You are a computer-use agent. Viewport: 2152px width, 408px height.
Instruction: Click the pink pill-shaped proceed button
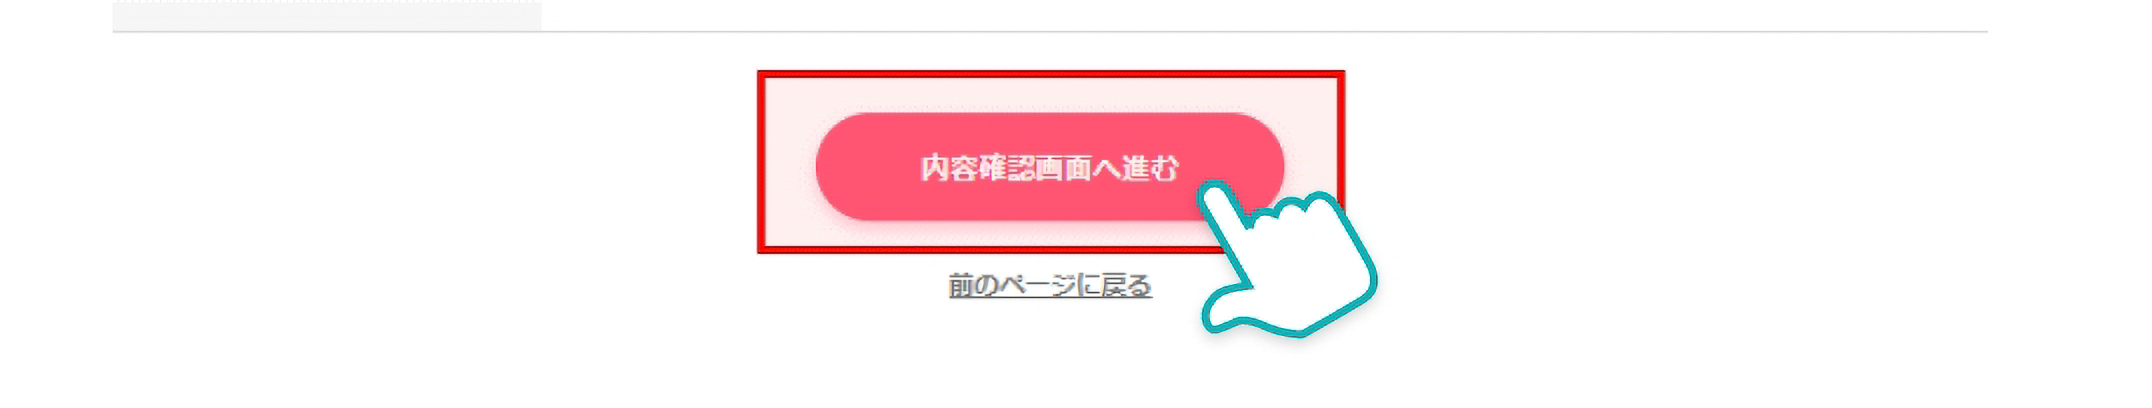point(1049,167)
